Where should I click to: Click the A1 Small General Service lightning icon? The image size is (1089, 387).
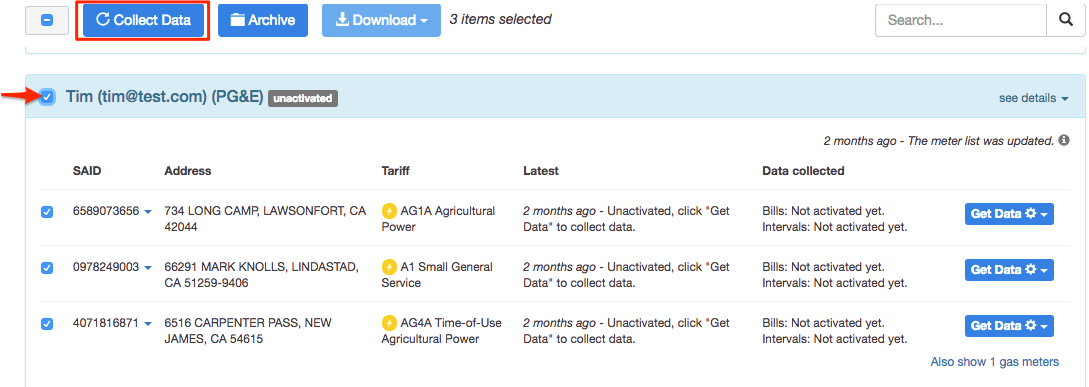(x=389, y=267)
